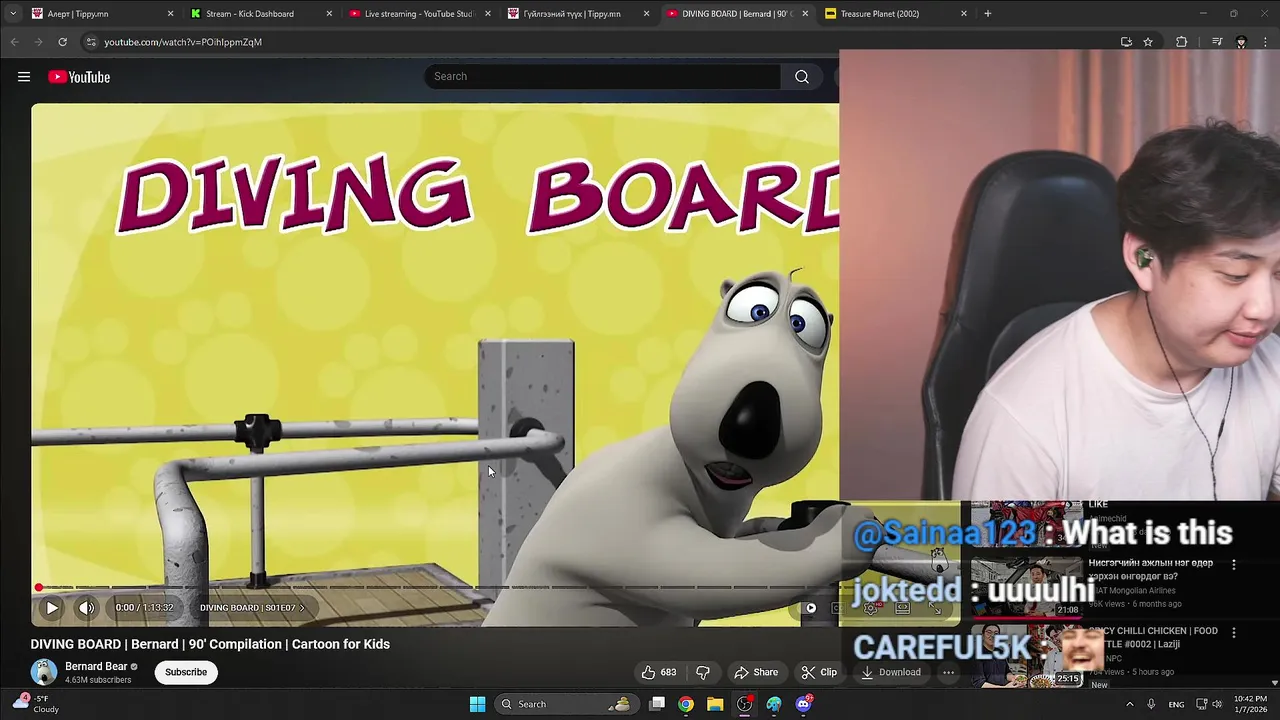View site information icon in address bar

(90, 42)
